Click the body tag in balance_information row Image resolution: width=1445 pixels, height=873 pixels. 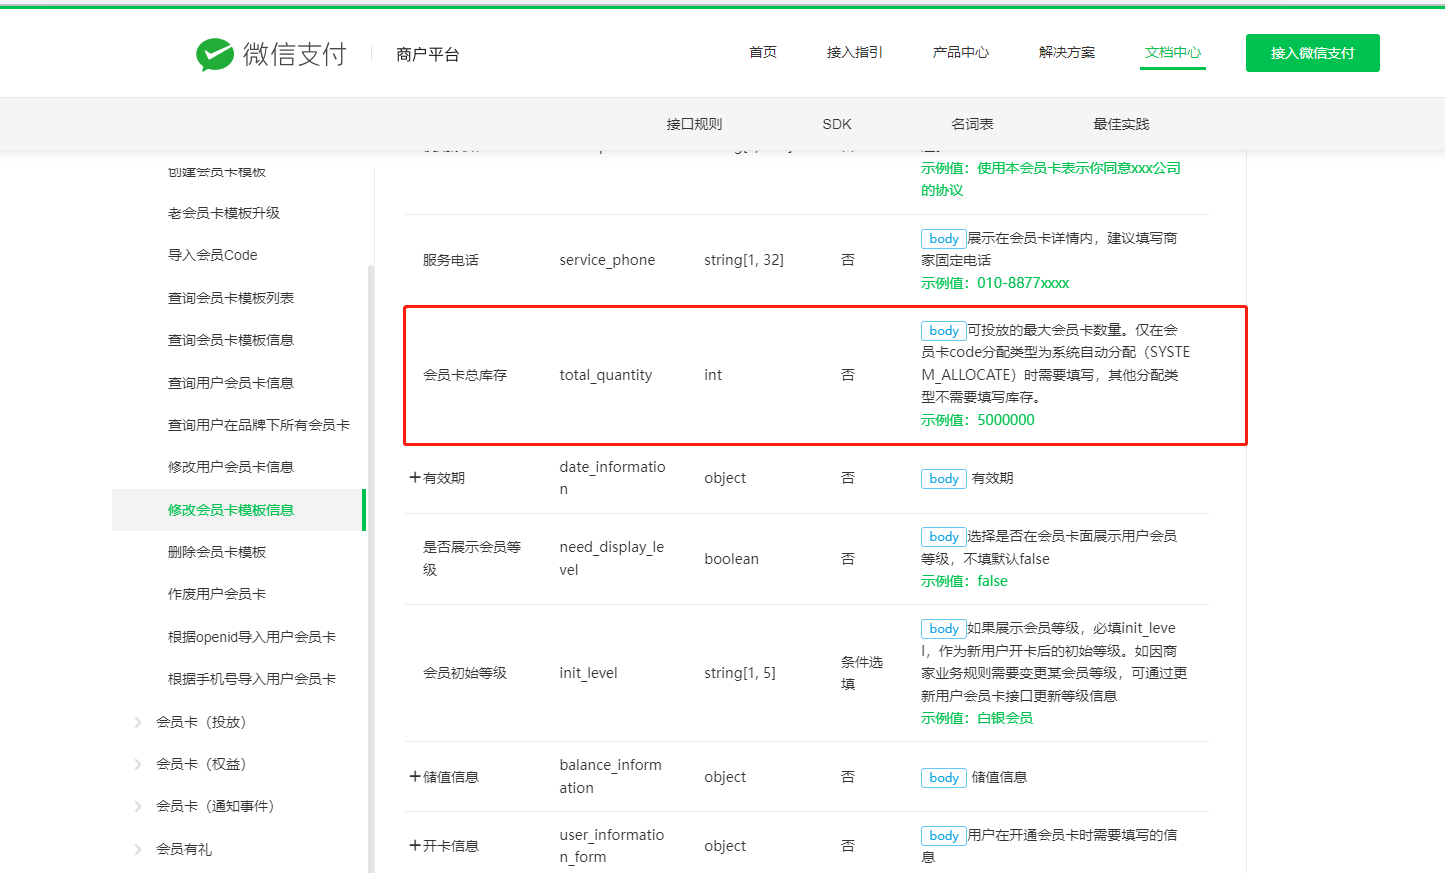coord(944,778)
